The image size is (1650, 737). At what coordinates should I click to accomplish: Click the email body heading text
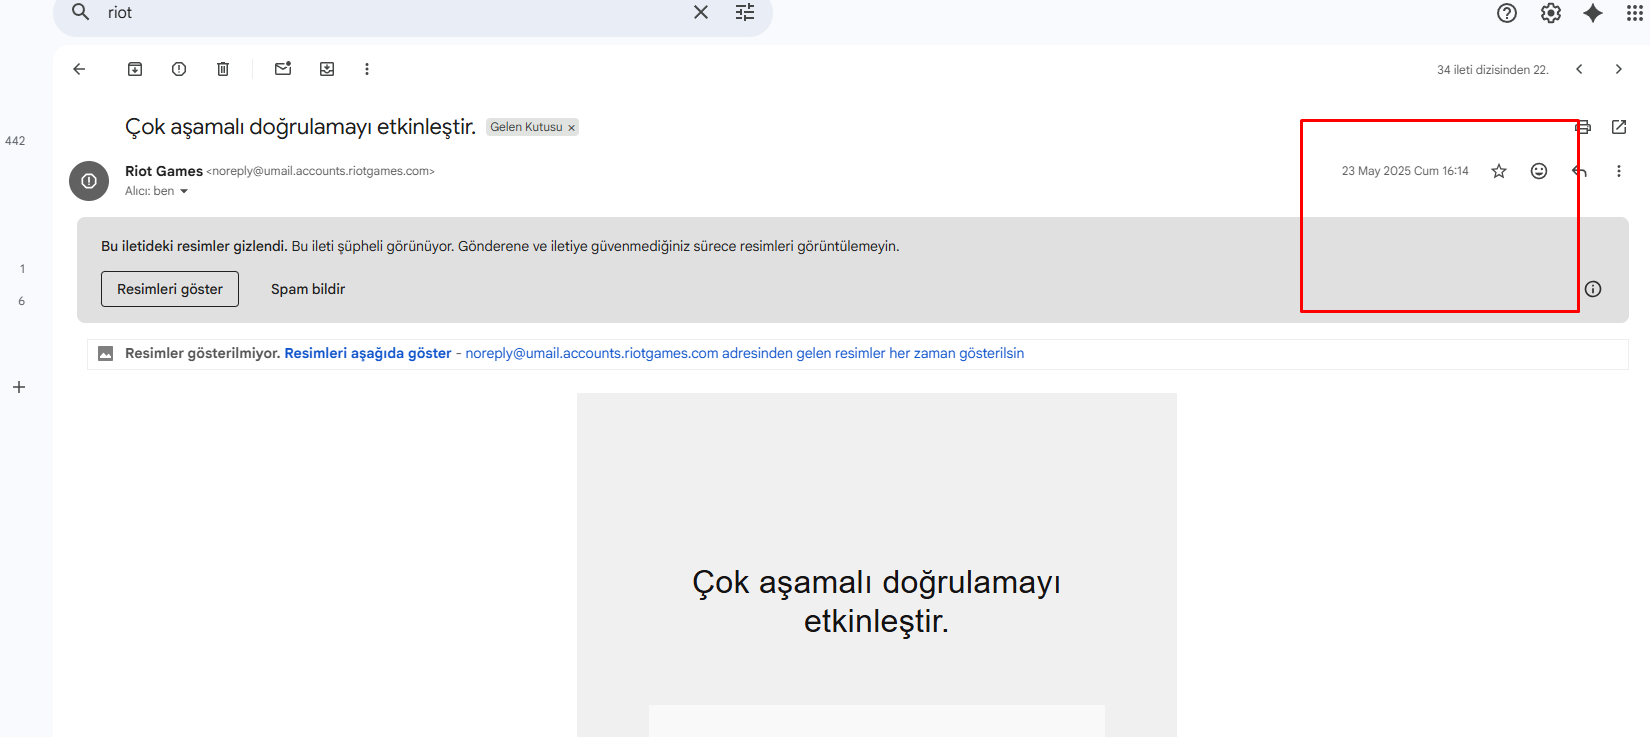click(x=876, y=601)
